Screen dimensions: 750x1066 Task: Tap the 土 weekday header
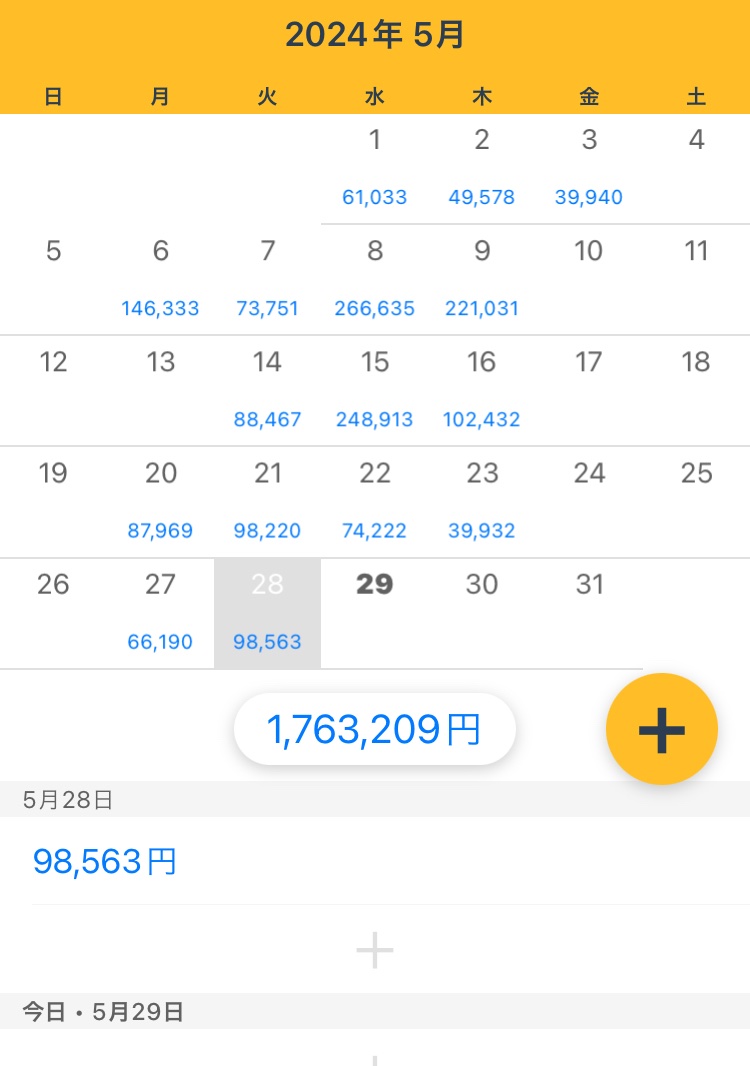pyautogui.click(x=696, y=97)
